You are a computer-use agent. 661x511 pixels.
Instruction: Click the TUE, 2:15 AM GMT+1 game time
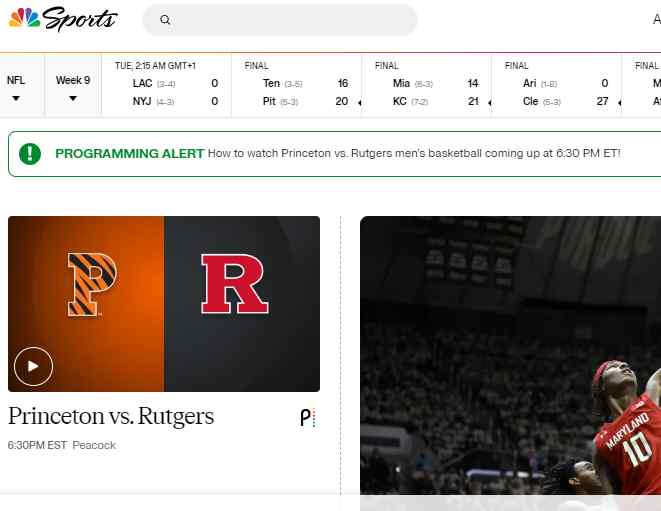pyautogui.click(x=155, y=66)
